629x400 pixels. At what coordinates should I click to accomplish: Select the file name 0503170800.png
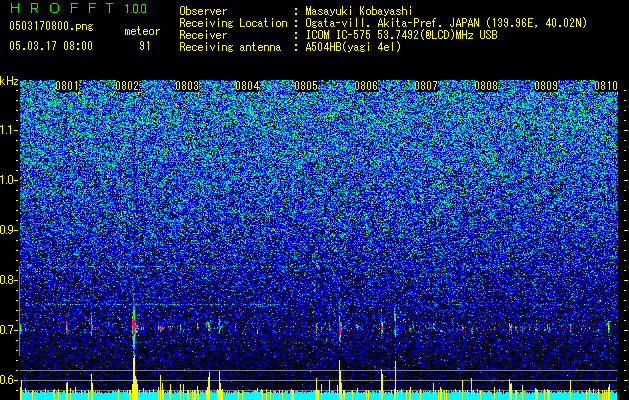[x=51, y=27]
